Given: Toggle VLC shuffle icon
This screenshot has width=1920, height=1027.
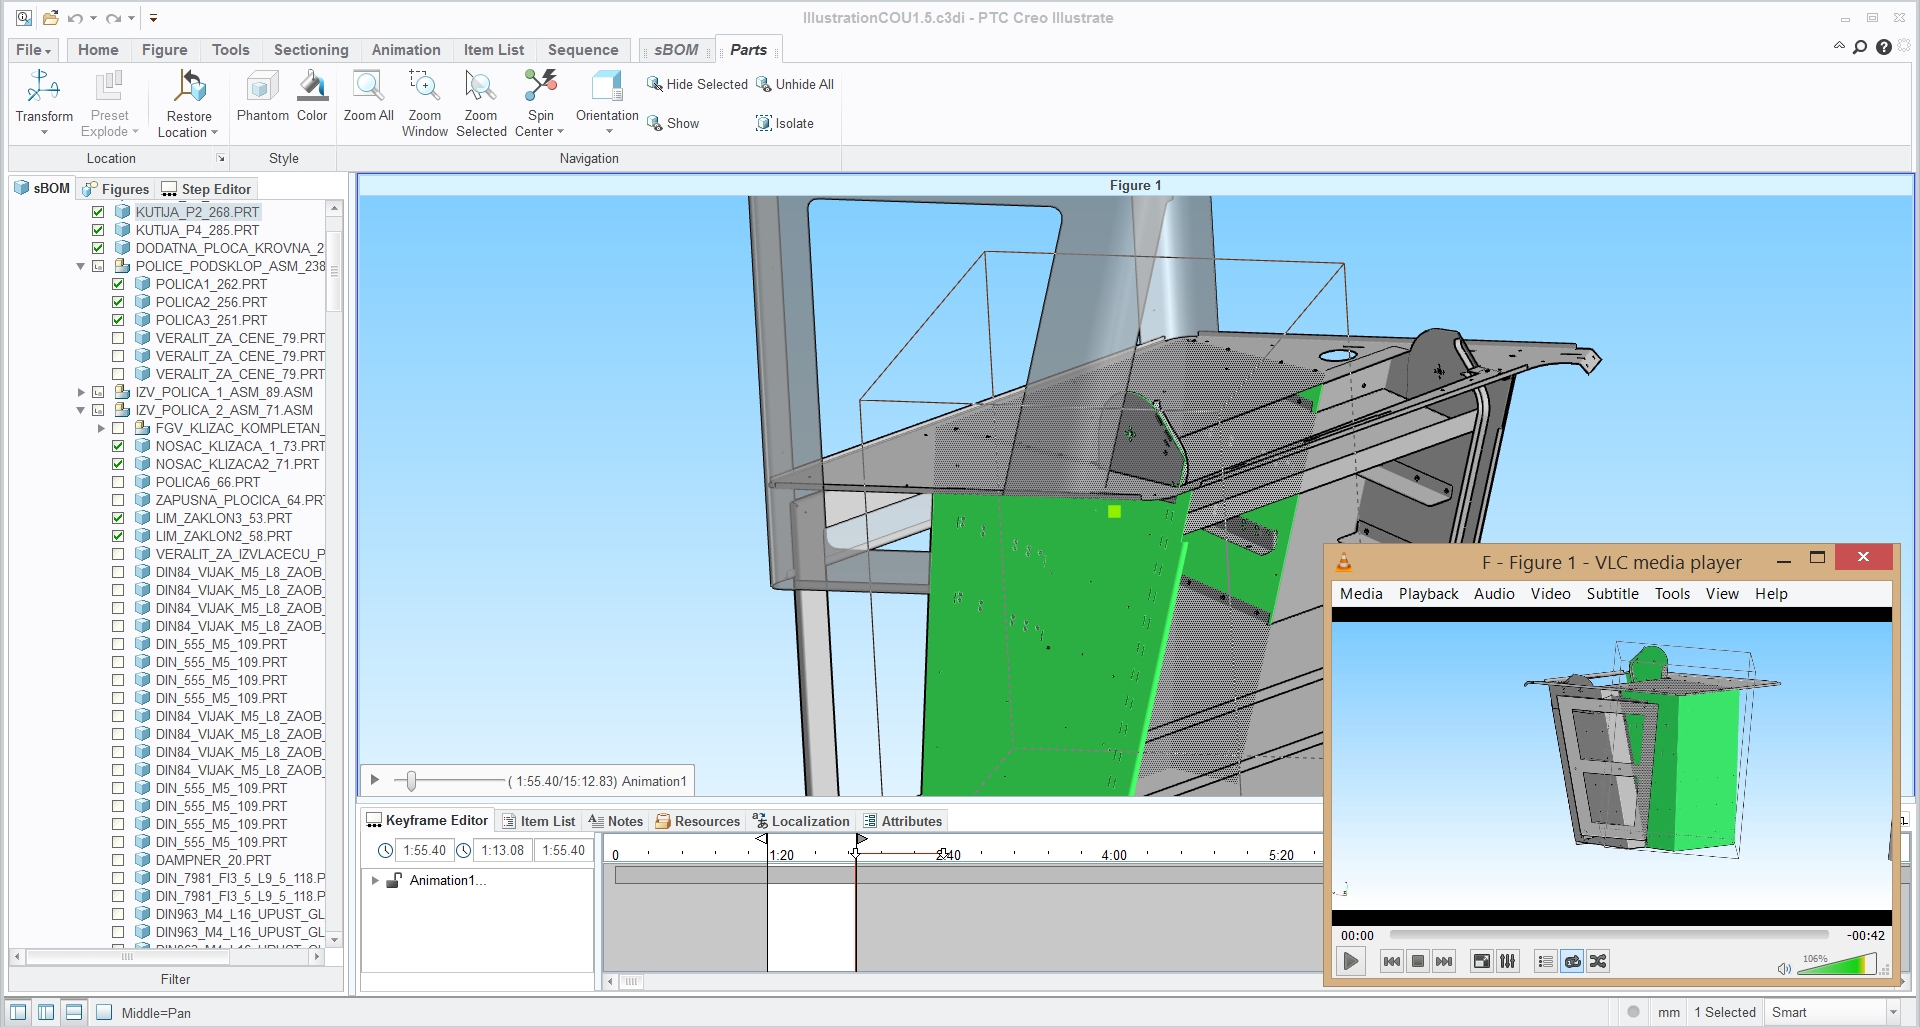Looking at the screenshot, I should tap(1598, 962).
